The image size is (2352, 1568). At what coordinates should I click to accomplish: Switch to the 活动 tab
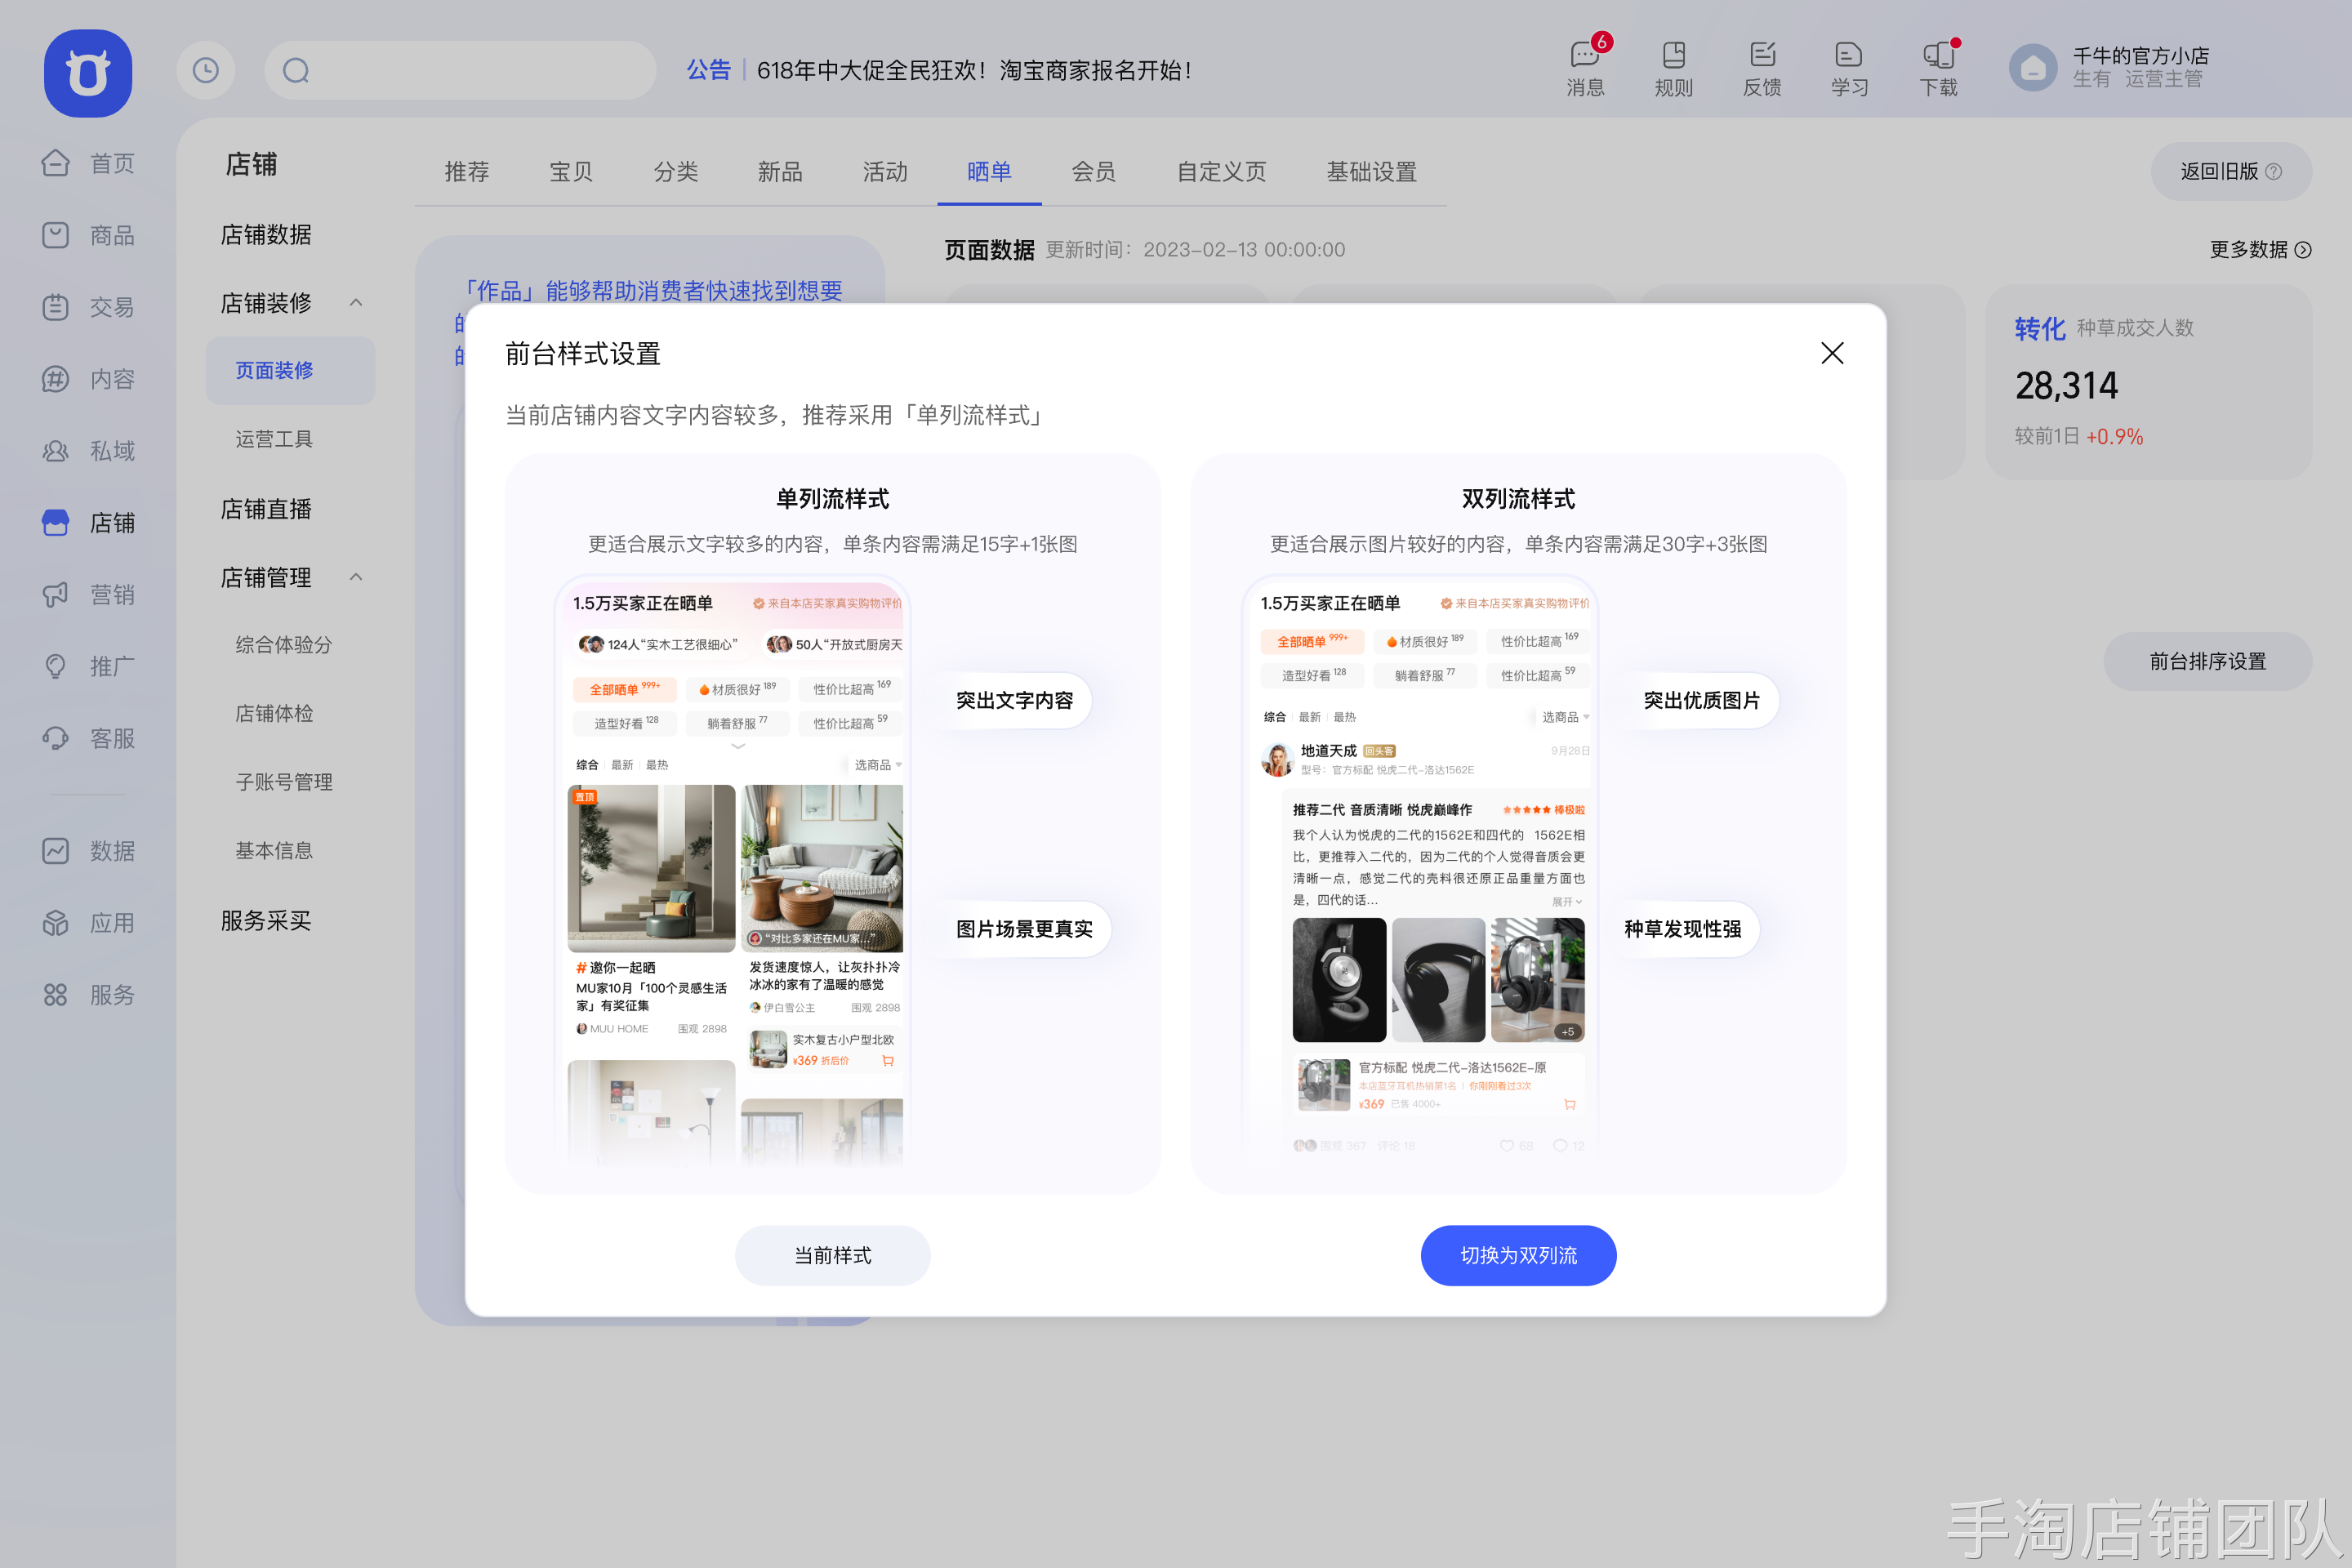[885, 172]
